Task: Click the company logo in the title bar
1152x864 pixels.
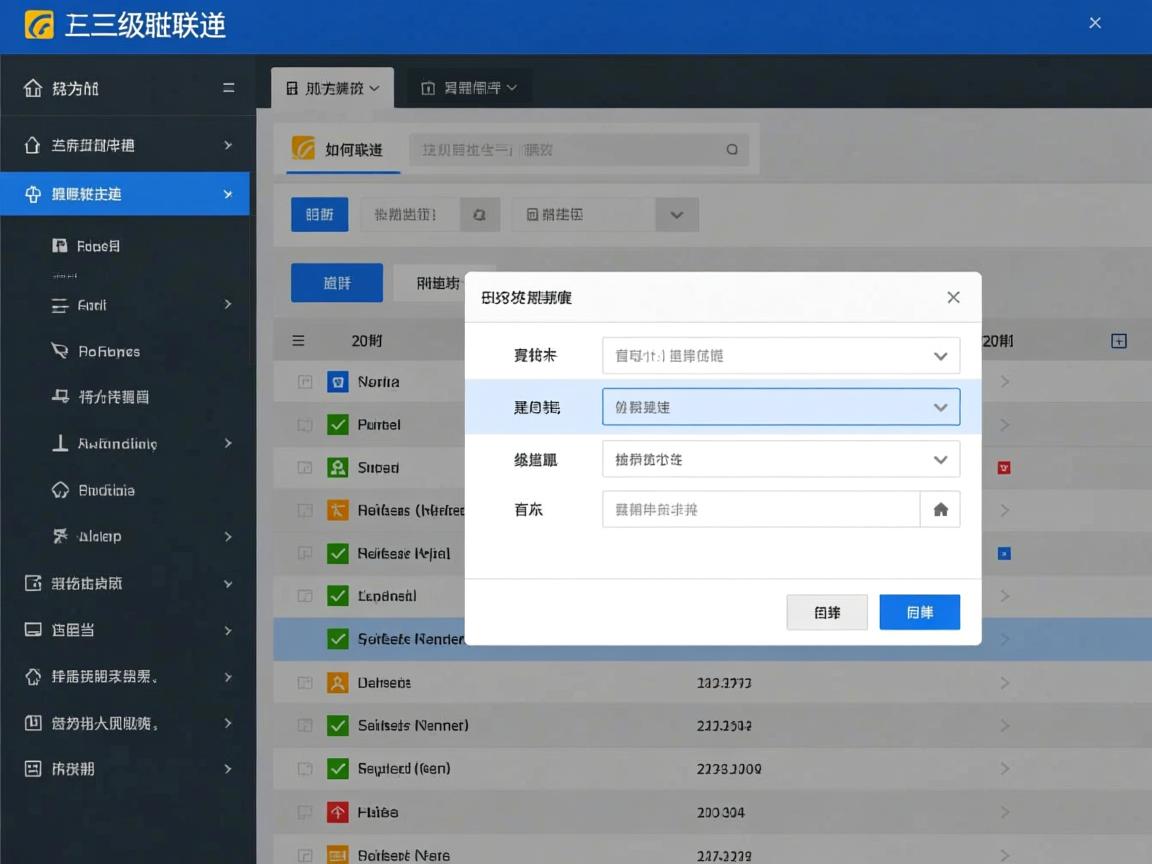Action: 41,22
